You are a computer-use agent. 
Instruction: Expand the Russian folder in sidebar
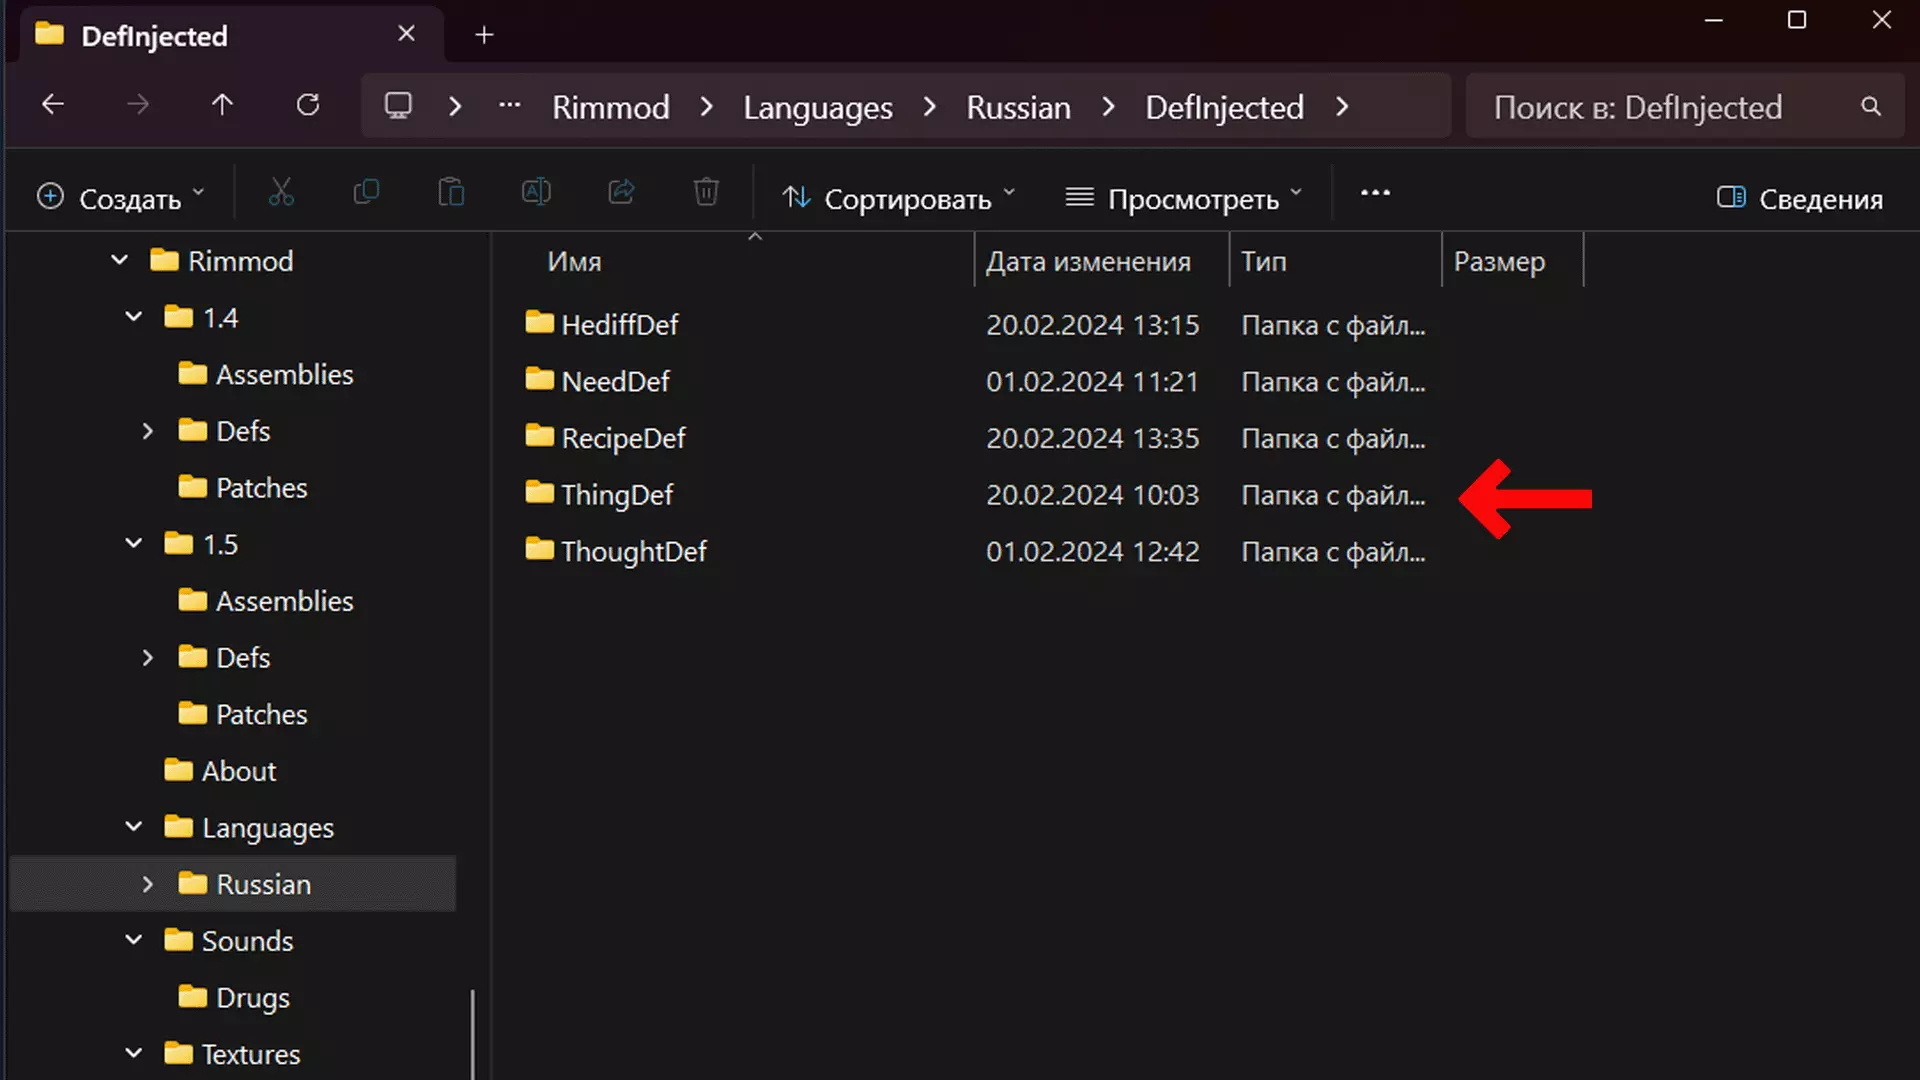tap(148, 884)
